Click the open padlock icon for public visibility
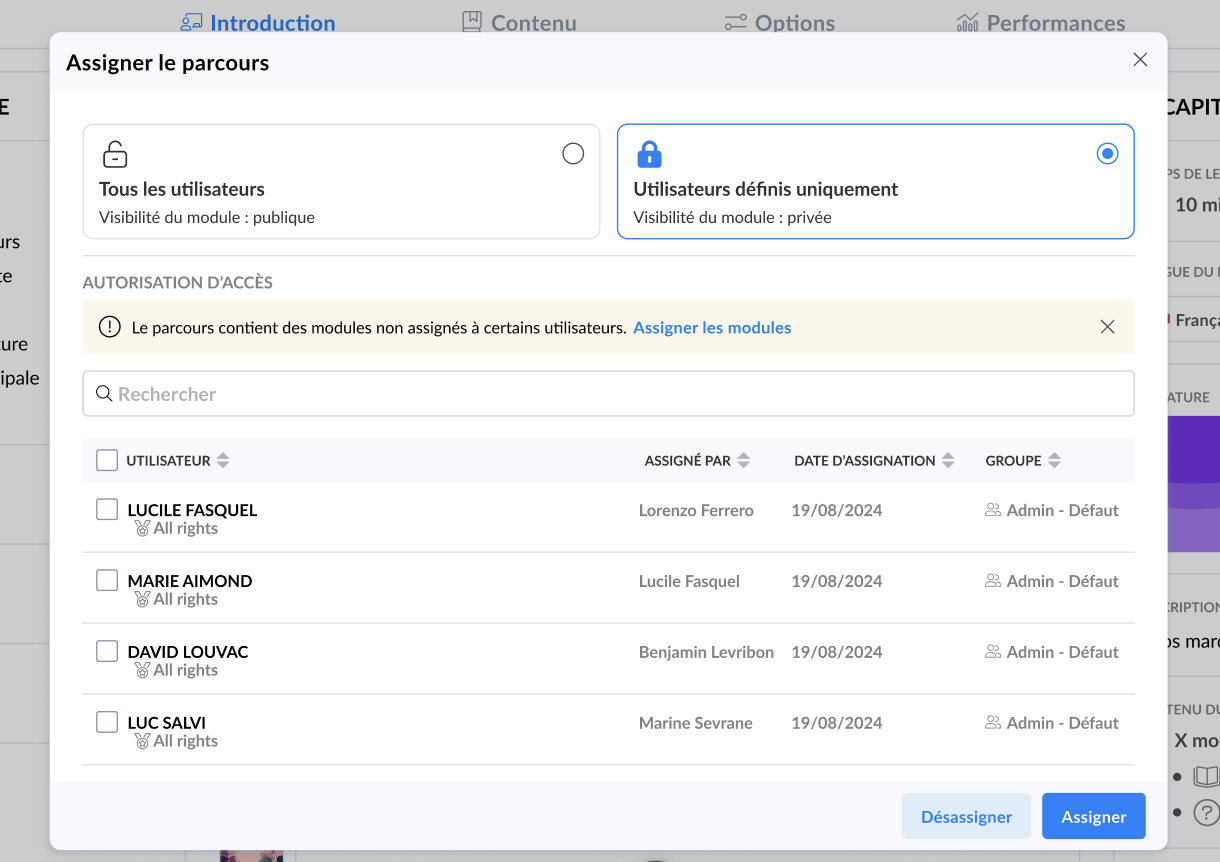 pos(115,154)
